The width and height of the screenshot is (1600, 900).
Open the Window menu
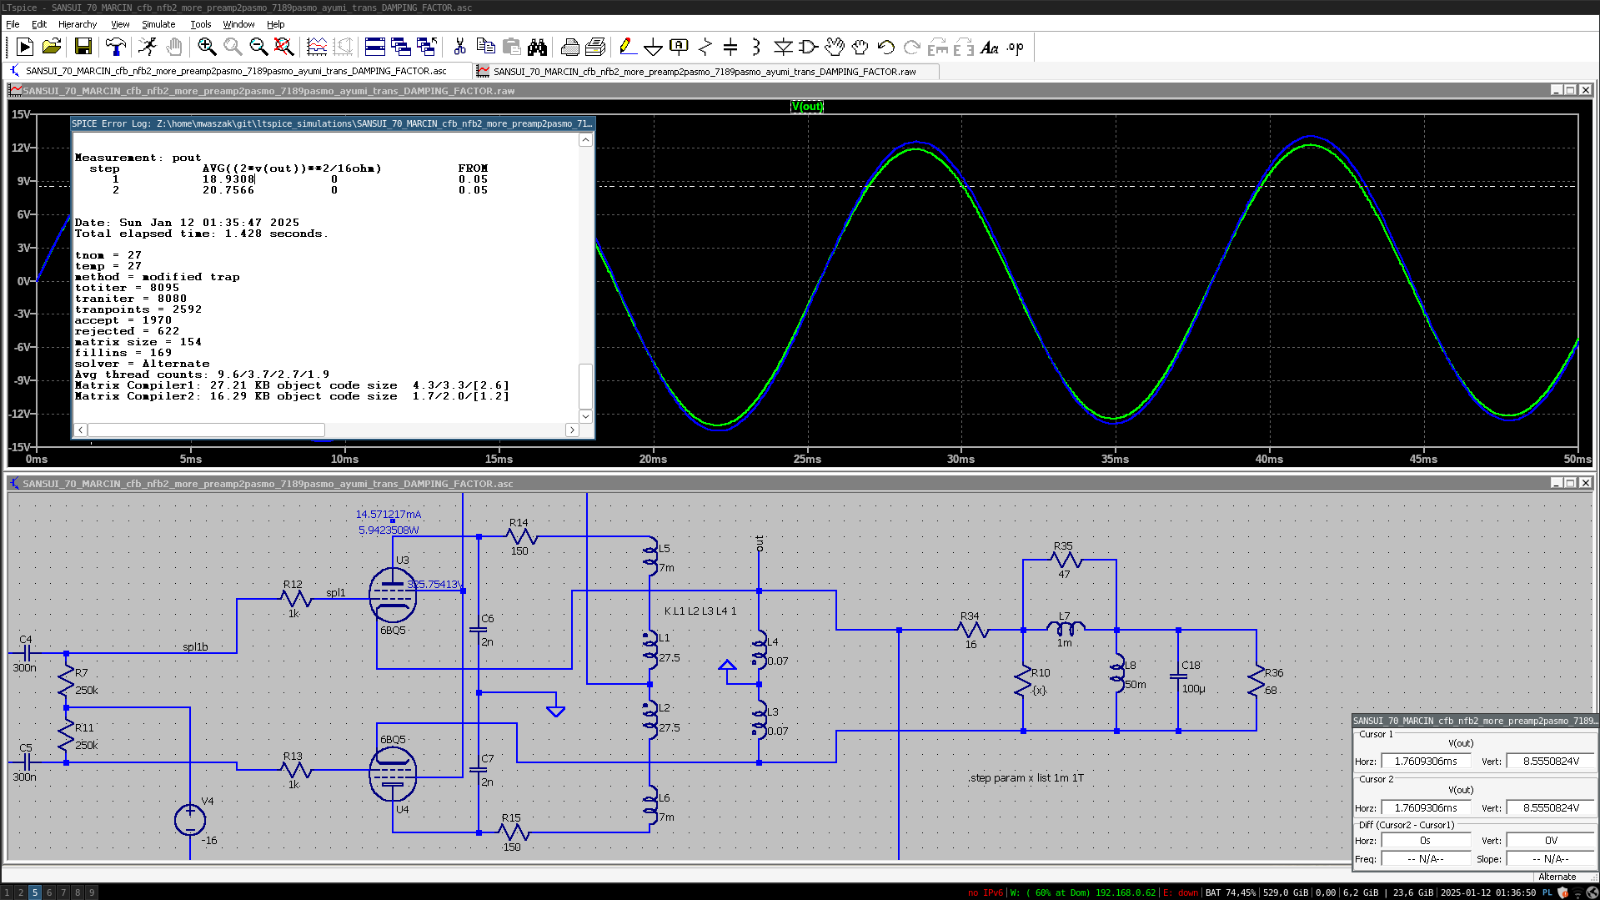pos(238,24)
